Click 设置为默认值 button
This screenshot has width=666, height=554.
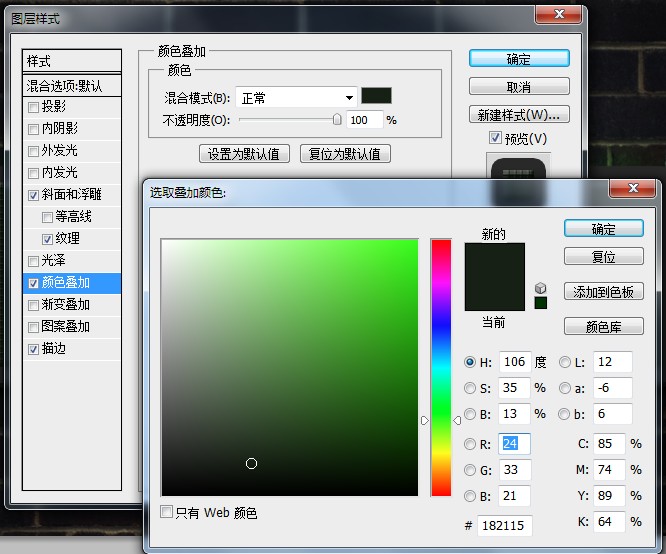pos(244,154)
